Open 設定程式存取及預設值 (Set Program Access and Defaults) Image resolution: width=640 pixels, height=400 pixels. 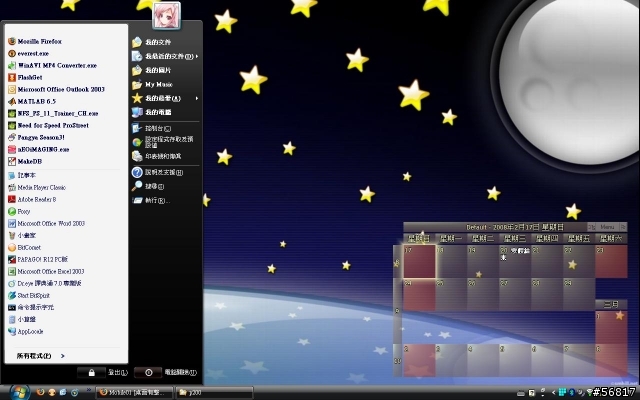pyautogui.click(x=163, y=142)
